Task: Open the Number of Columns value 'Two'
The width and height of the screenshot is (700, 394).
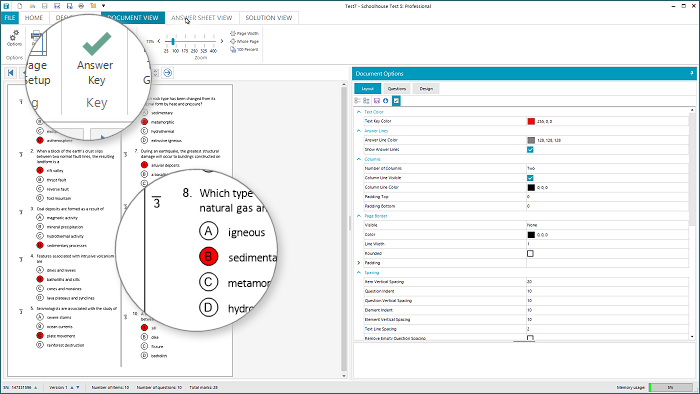Action: pyautogui.click(x=607, y=168)
